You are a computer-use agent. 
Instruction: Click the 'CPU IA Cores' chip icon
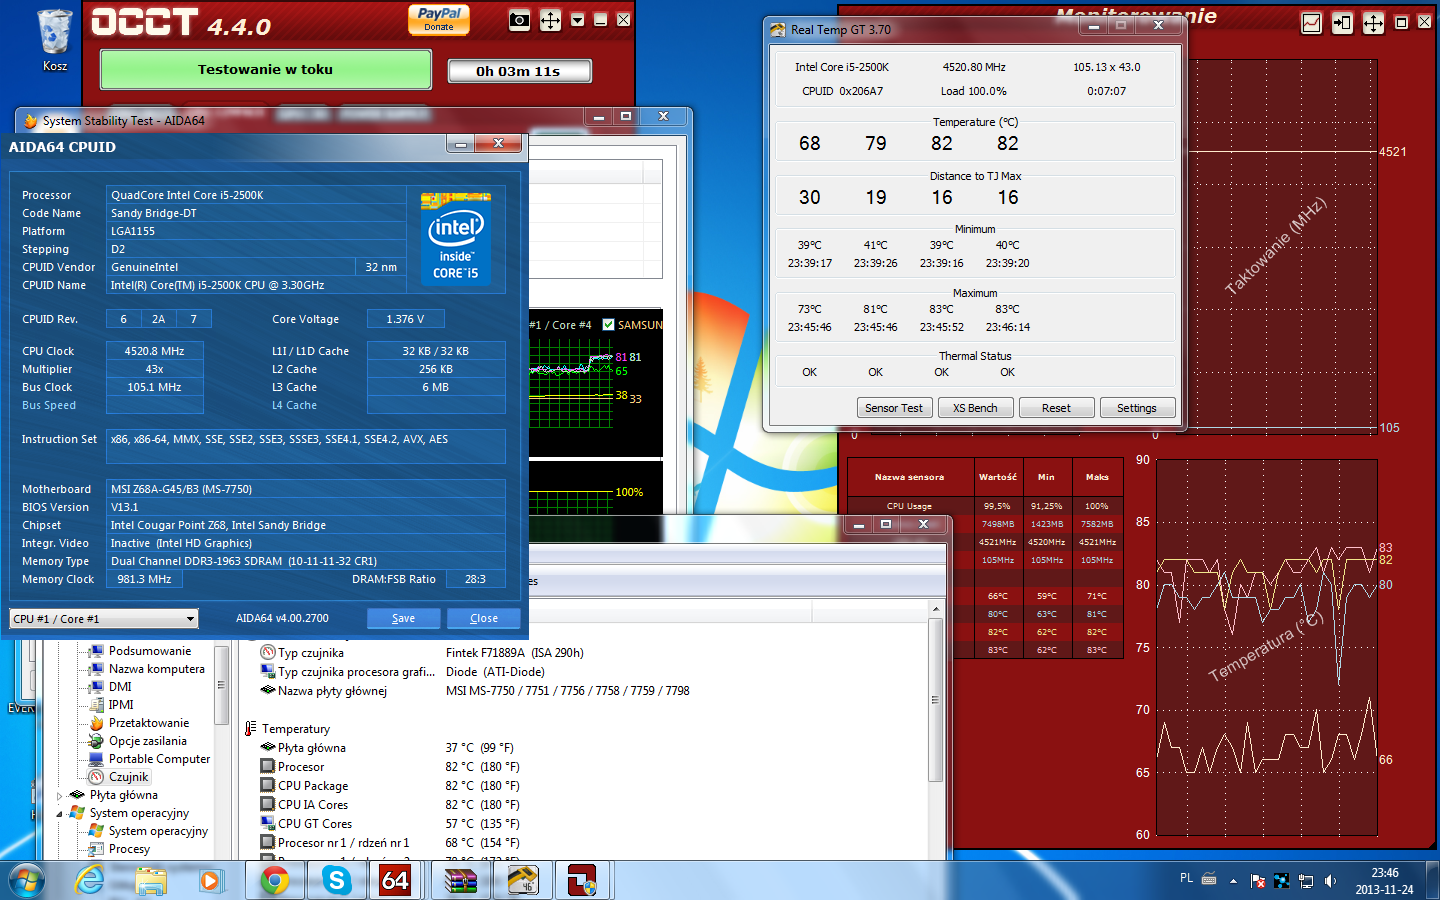[268, 805]
